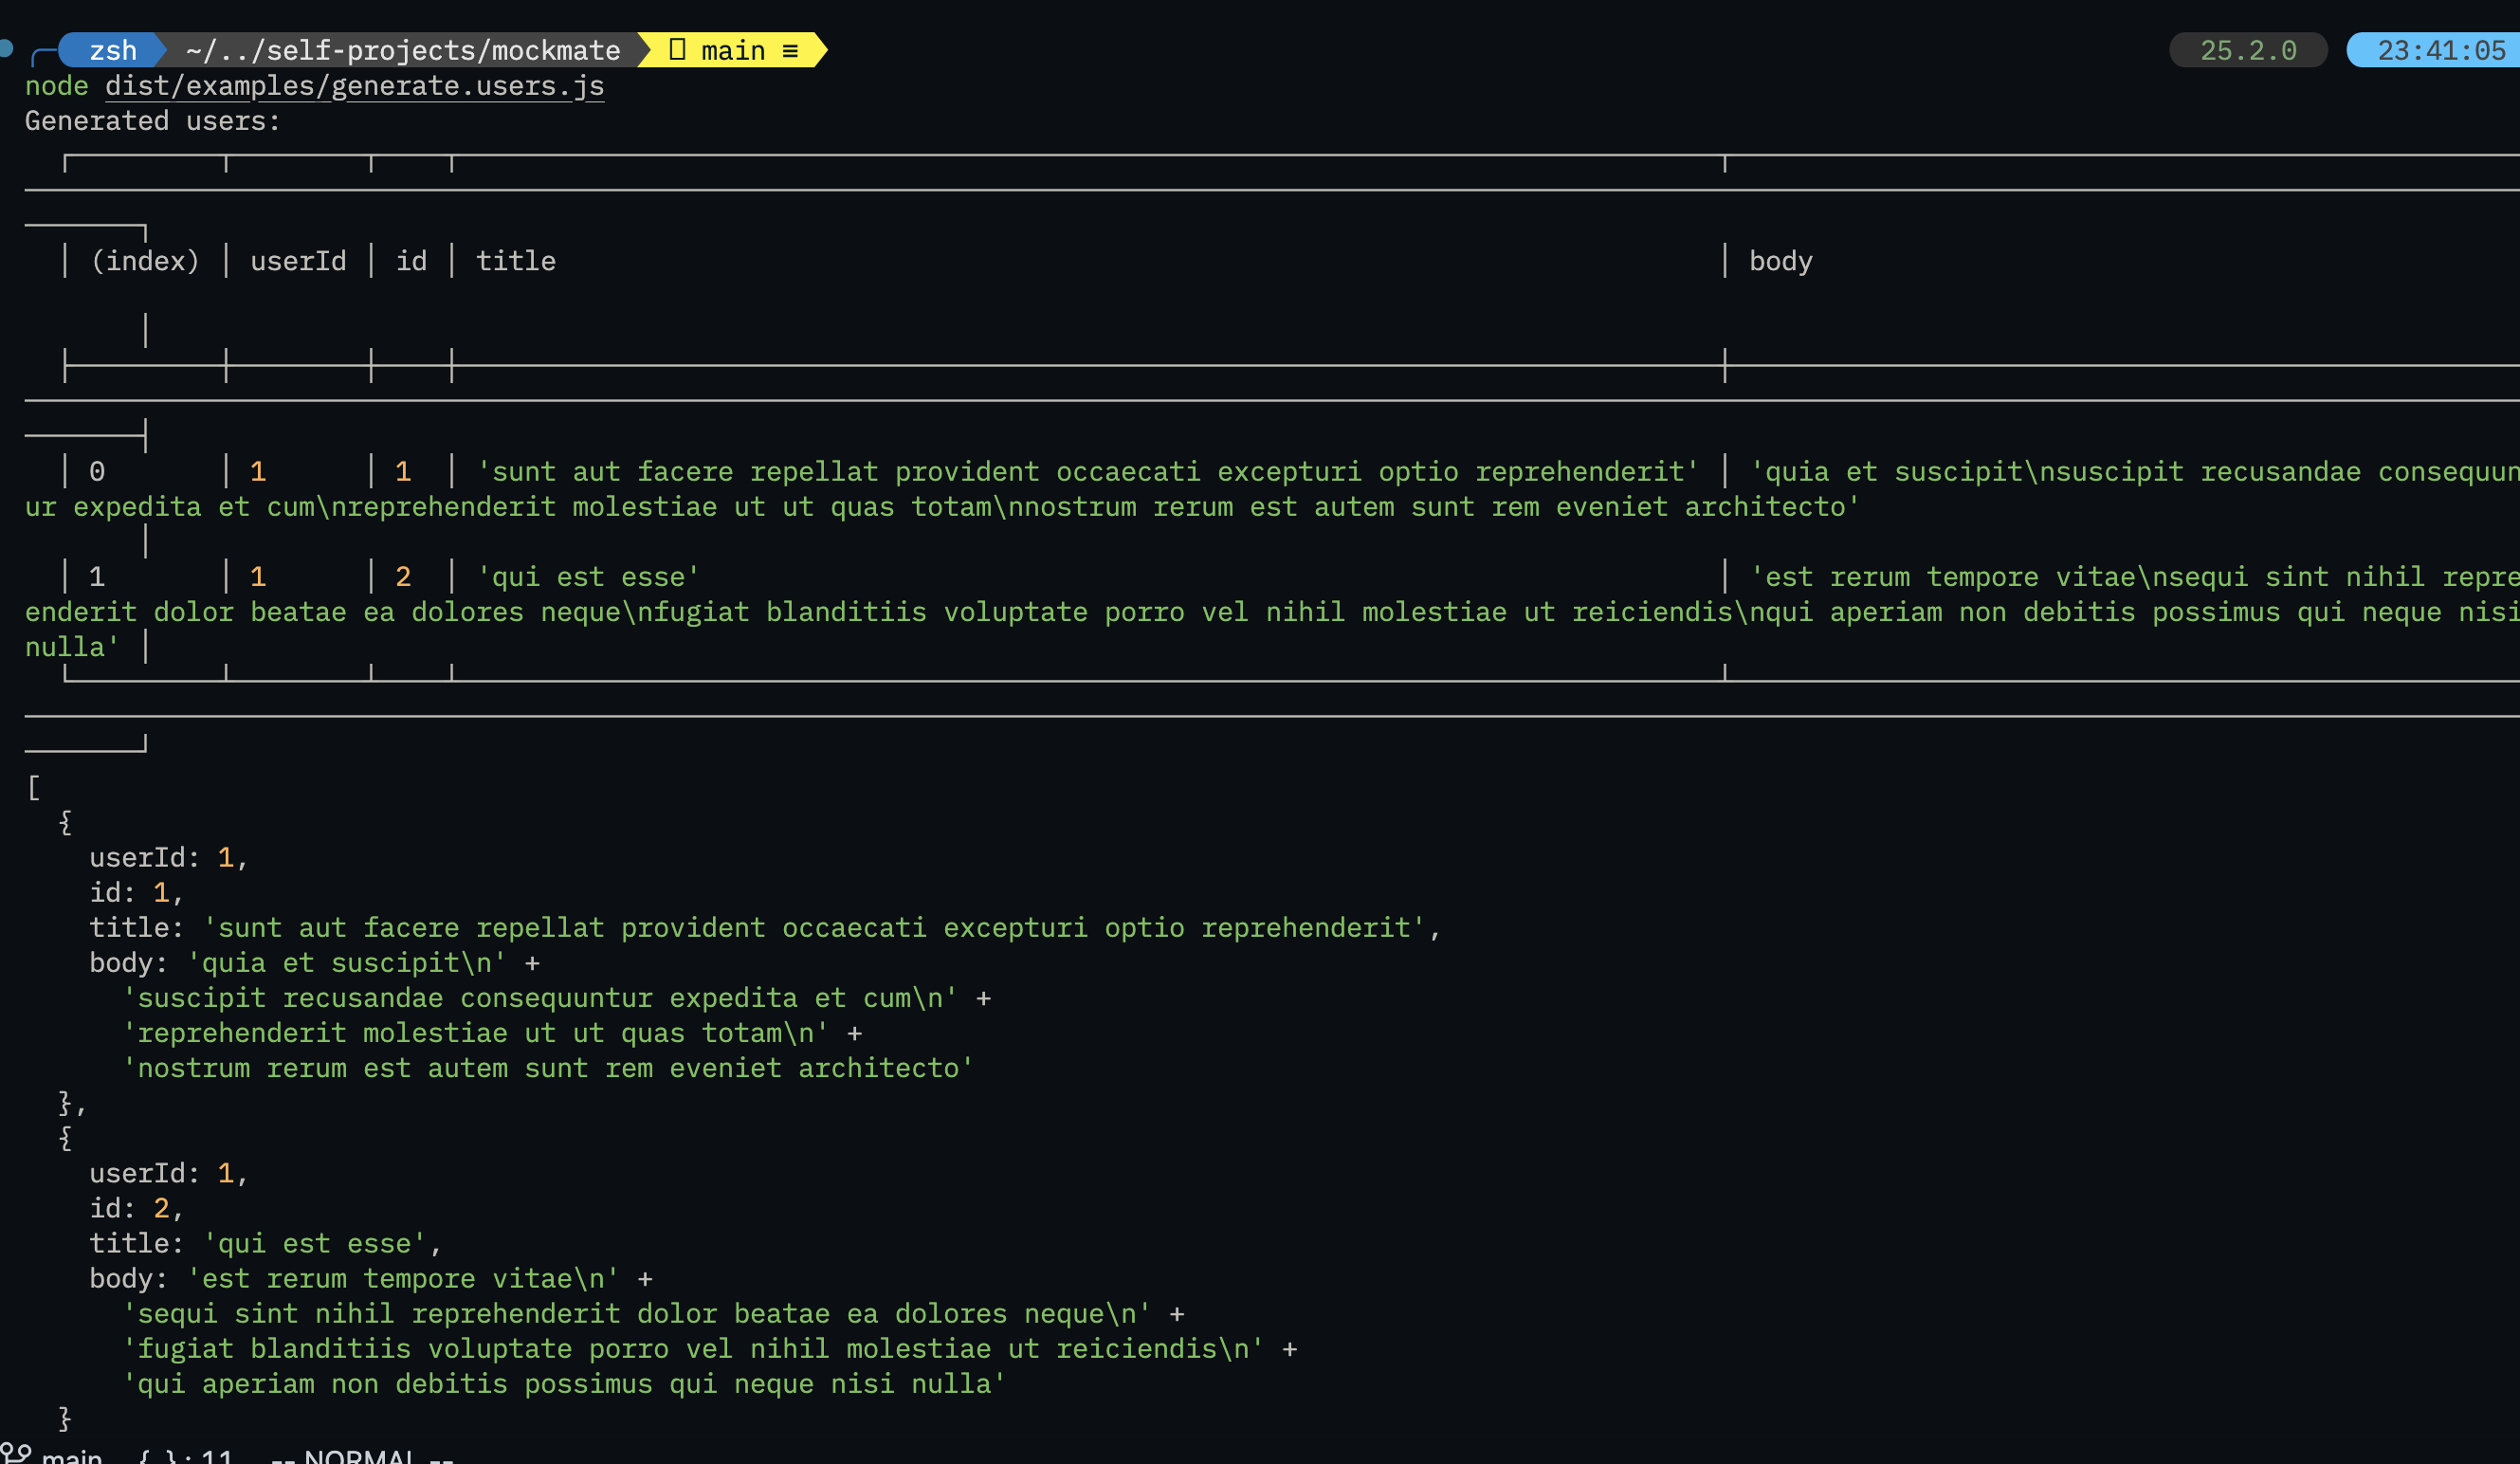Click the NORMAL vim mode indicator
Screen dimensions: 2520x1464
coord(361,1457)
